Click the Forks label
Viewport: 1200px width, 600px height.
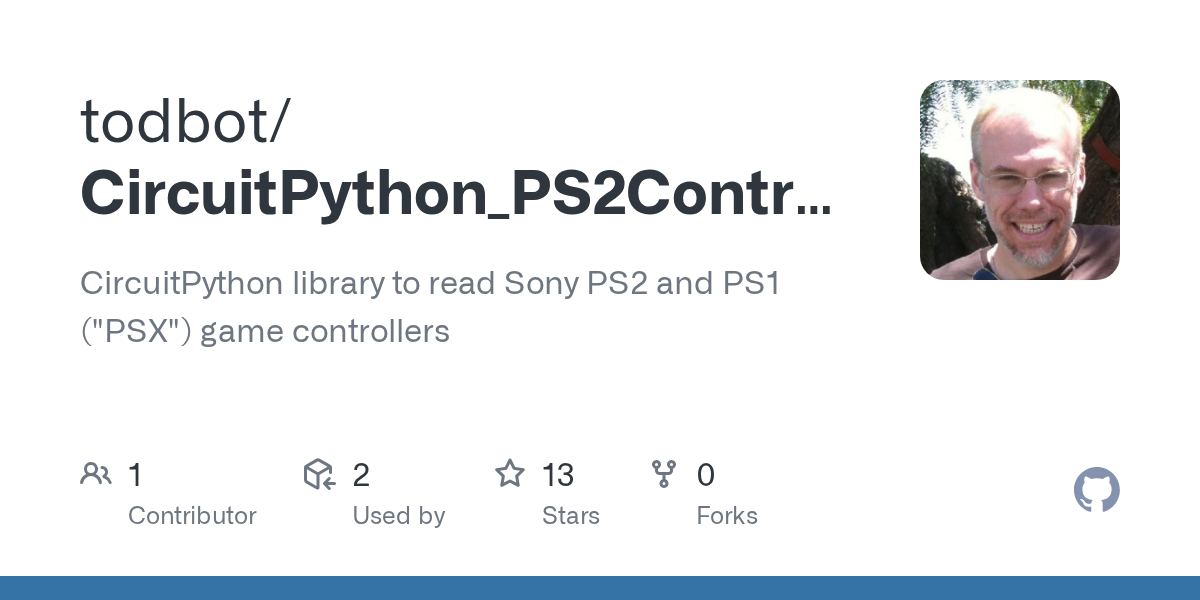[727, 516]
